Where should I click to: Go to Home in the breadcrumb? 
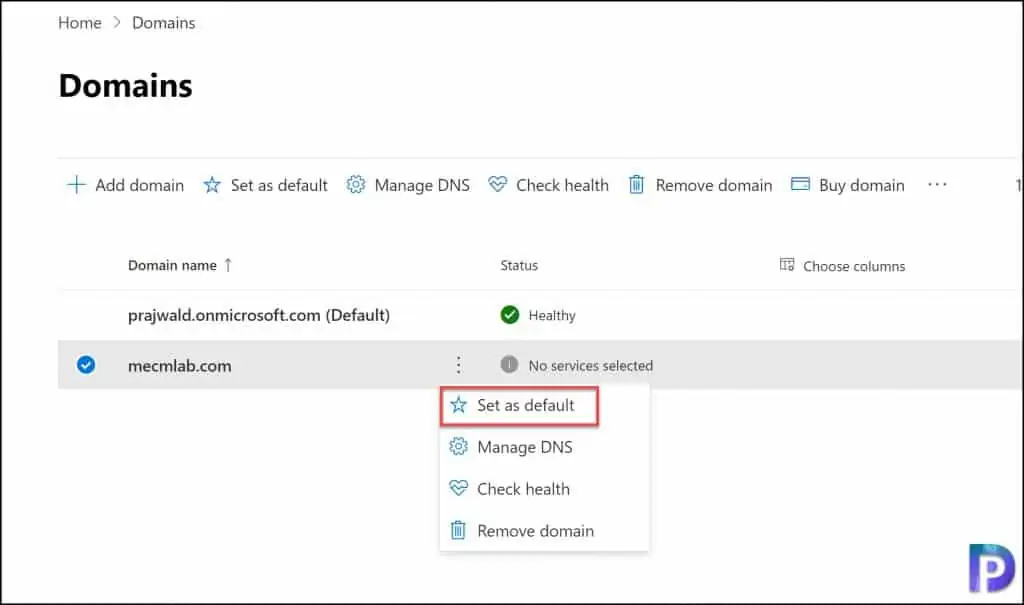coord(80,23)
